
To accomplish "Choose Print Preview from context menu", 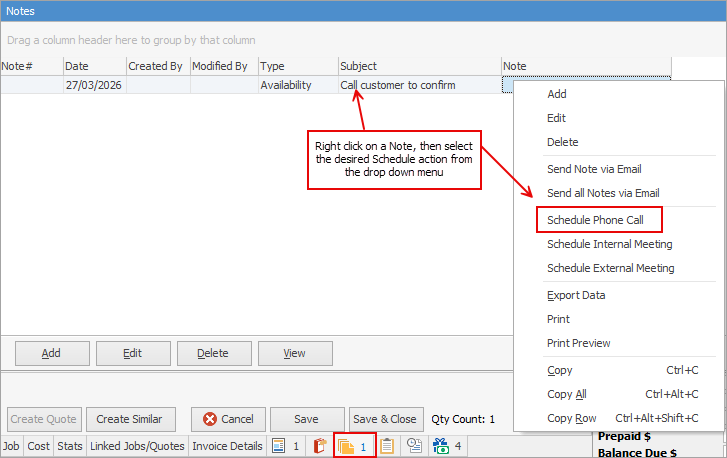I will click(x=619, y=344).
